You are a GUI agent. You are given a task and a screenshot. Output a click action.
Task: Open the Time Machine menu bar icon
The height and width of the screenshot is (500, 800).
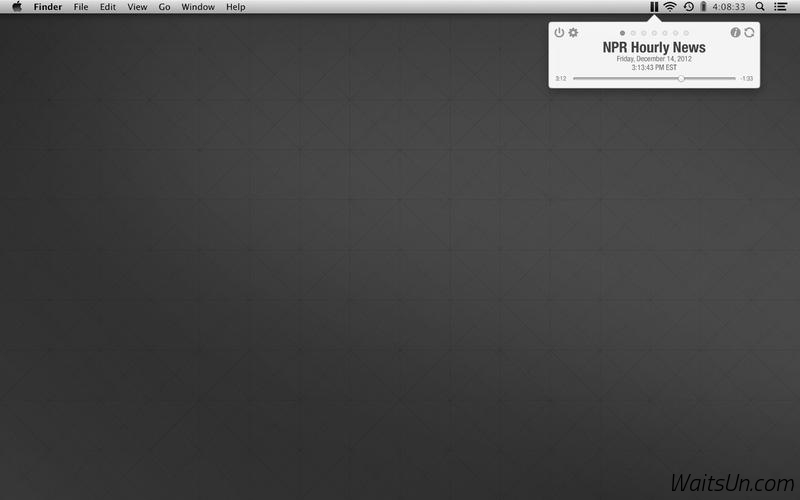pos(688,7)
